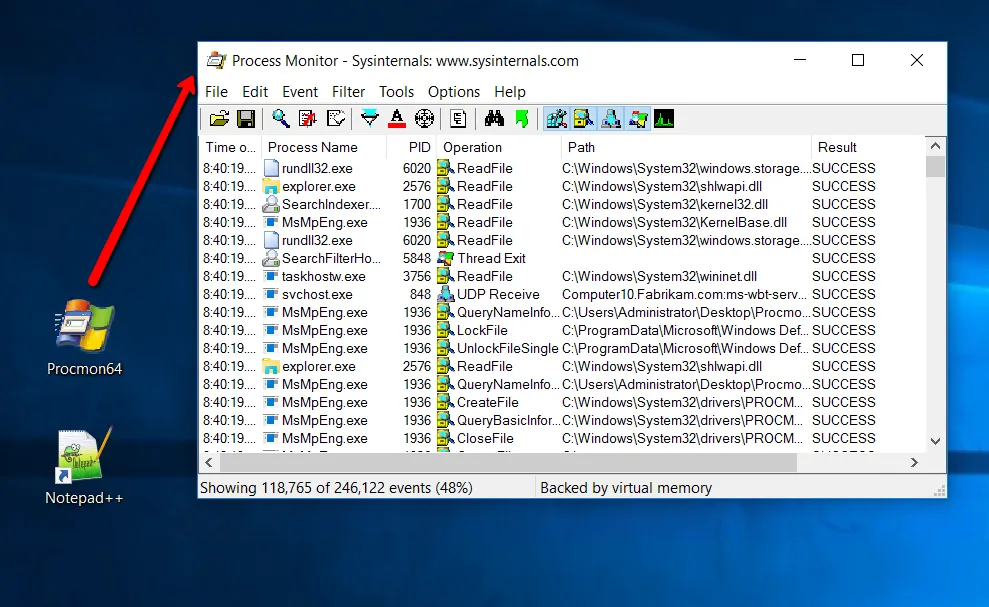The height and width of the screenshot is (607, 989).
Task: Click the binoculars Find icon
Action: click(x=494, y=119)
